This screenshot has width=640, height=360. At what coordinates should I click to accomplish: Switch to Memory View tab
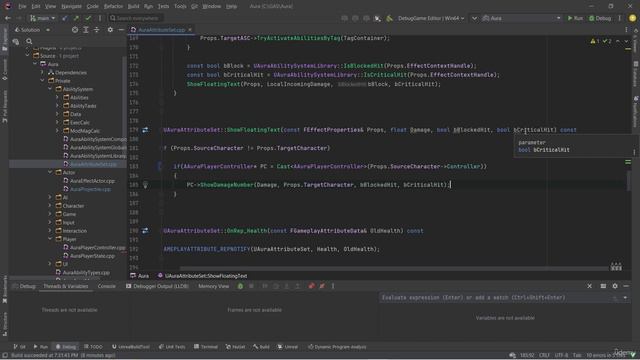pyautogui.click(x=213, y=286)
